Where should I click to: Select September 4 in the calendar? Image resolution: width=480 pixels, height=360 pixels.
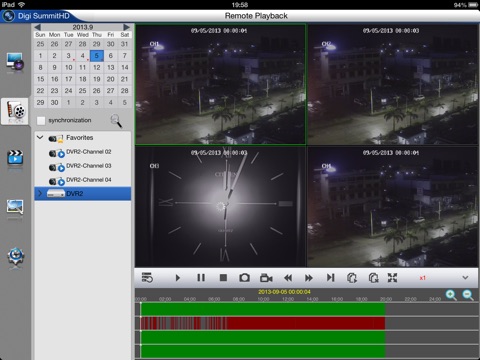coord(83,56)
